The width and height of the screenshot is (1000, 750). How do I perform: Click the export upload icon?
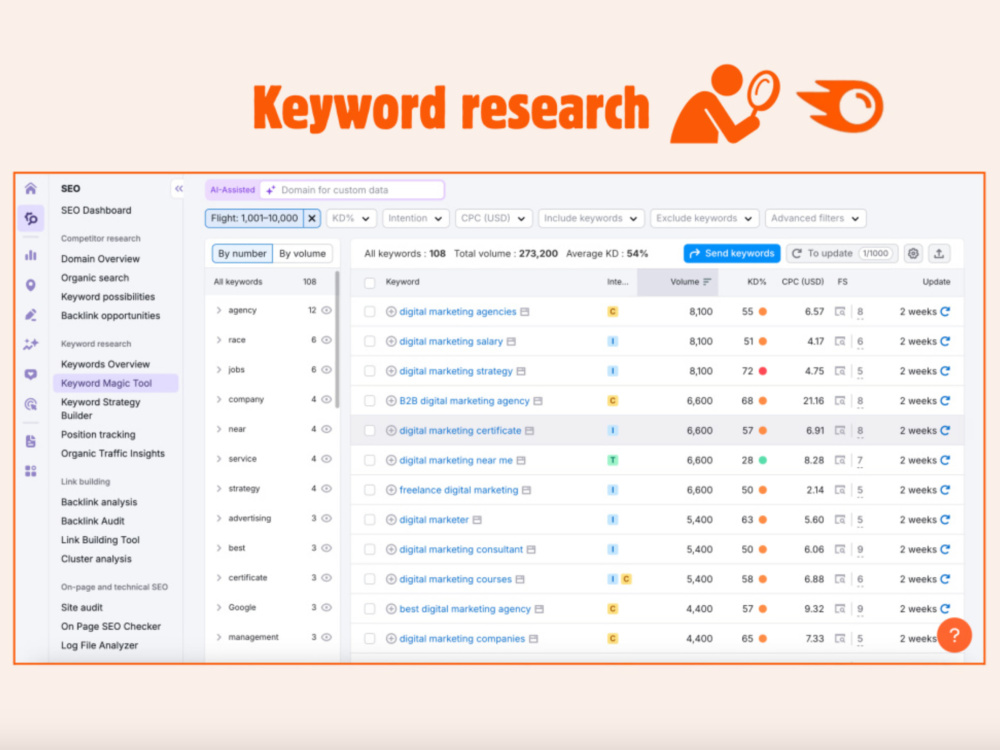click(939, 253)
